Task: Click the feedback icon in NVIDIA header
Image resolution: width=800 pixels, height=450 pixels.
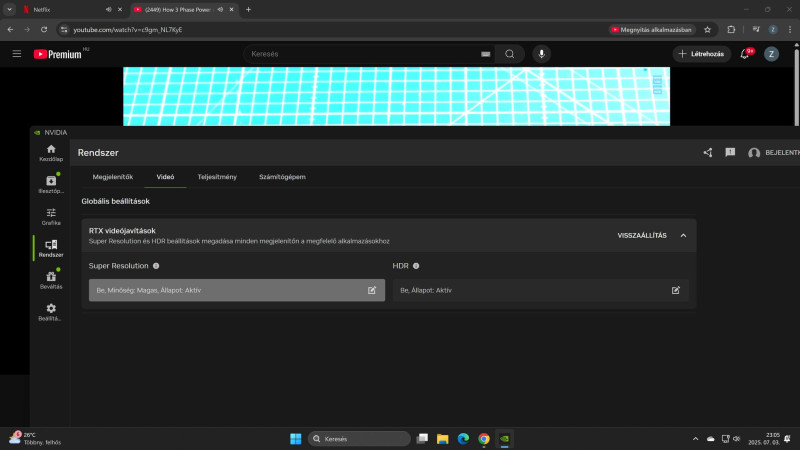Action: [x=730, y=153]
